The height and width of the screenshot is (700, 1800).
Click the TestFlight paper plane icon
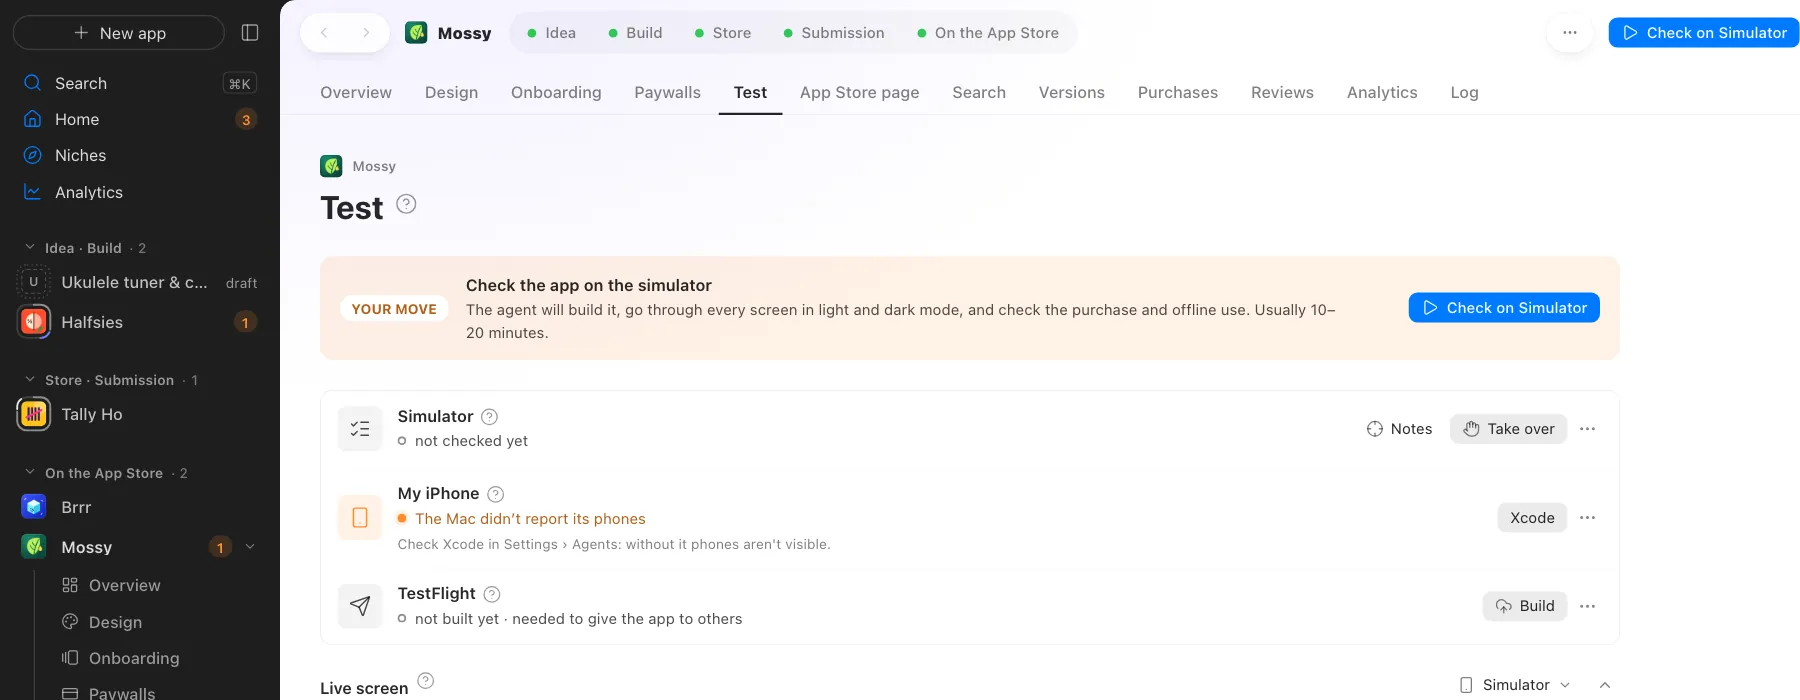click(360, 606)
